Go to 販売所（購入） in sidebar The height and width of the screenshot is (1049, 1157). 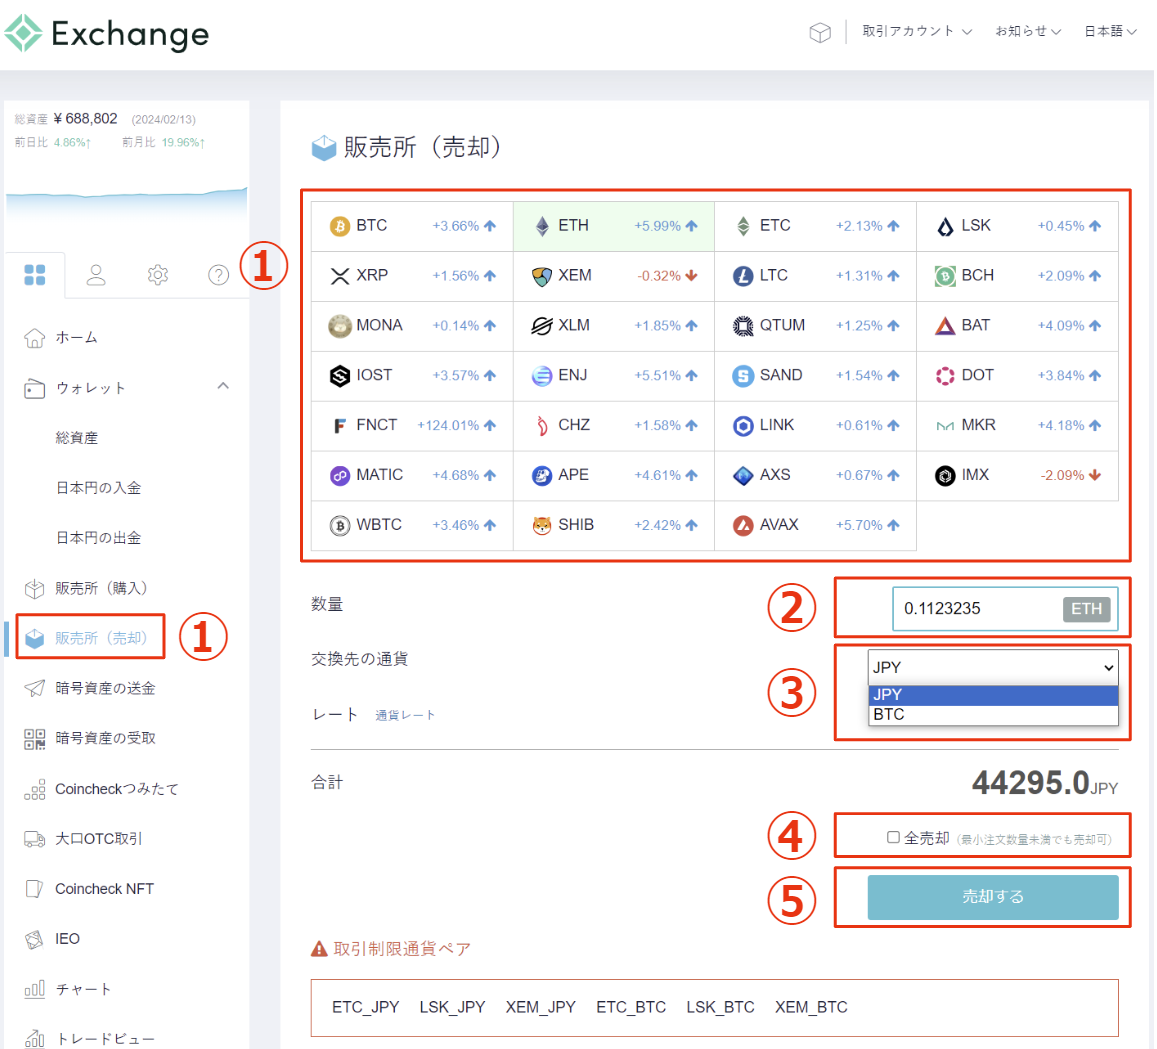101,588
